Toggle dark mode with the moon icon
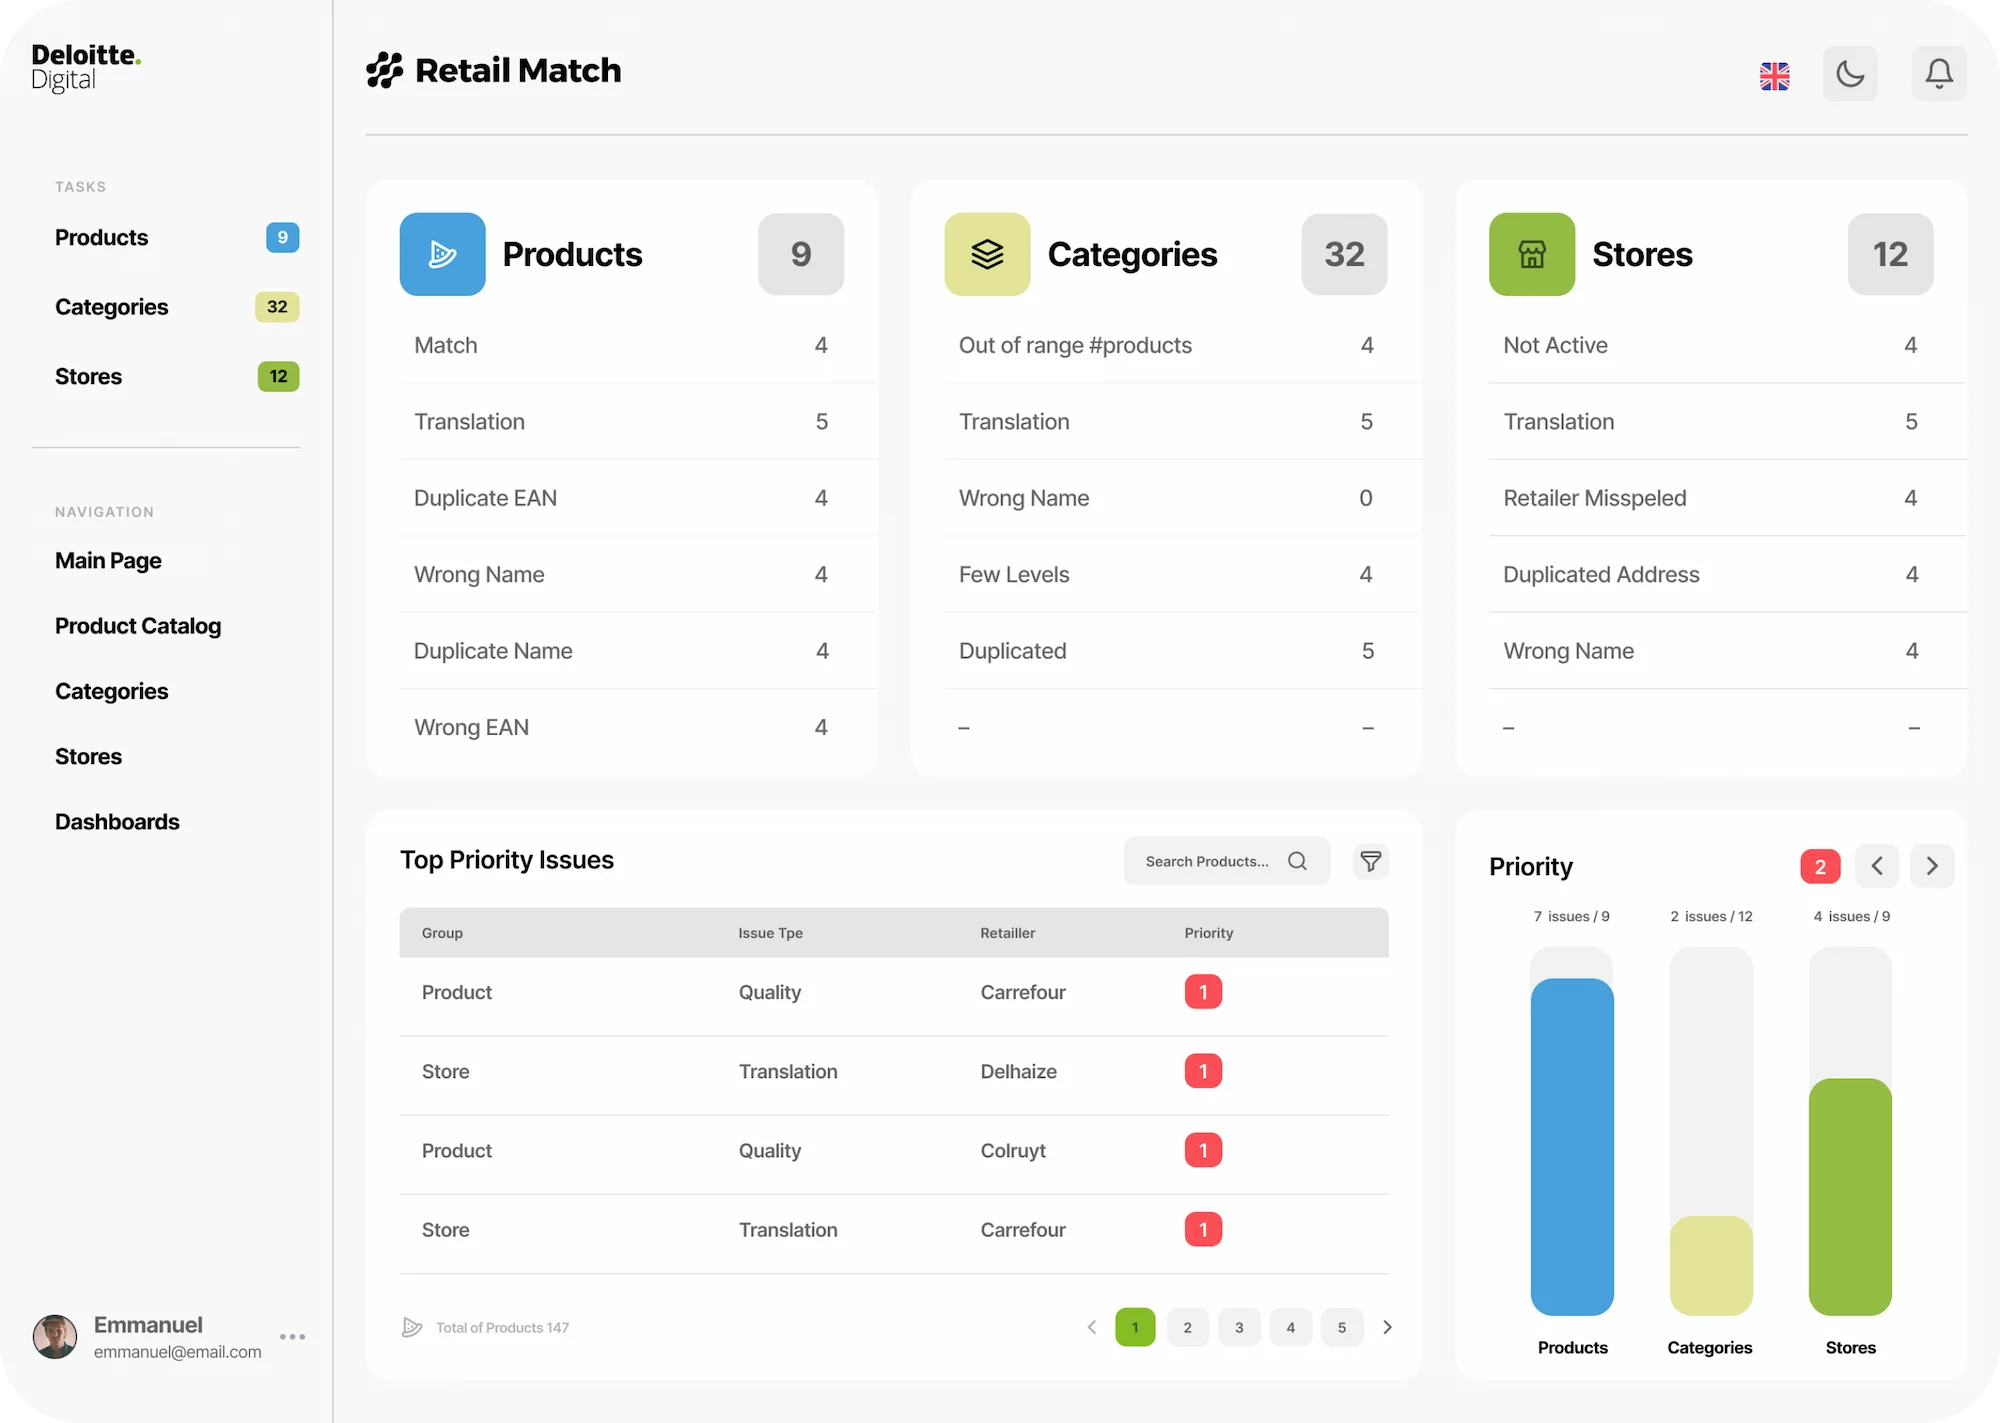 click(x=1850, y=73)
